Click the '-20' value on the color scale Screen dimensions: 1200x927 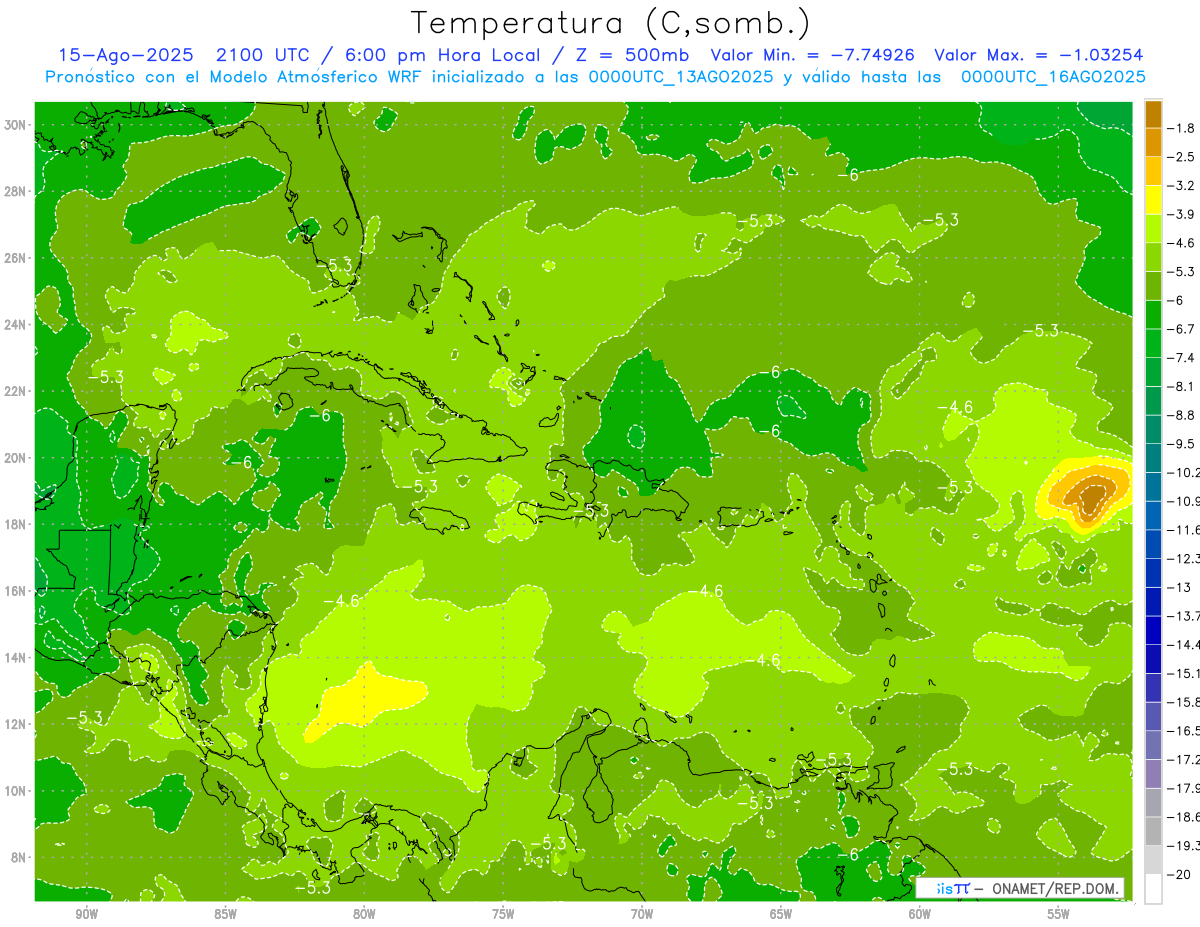(1179, 874)
